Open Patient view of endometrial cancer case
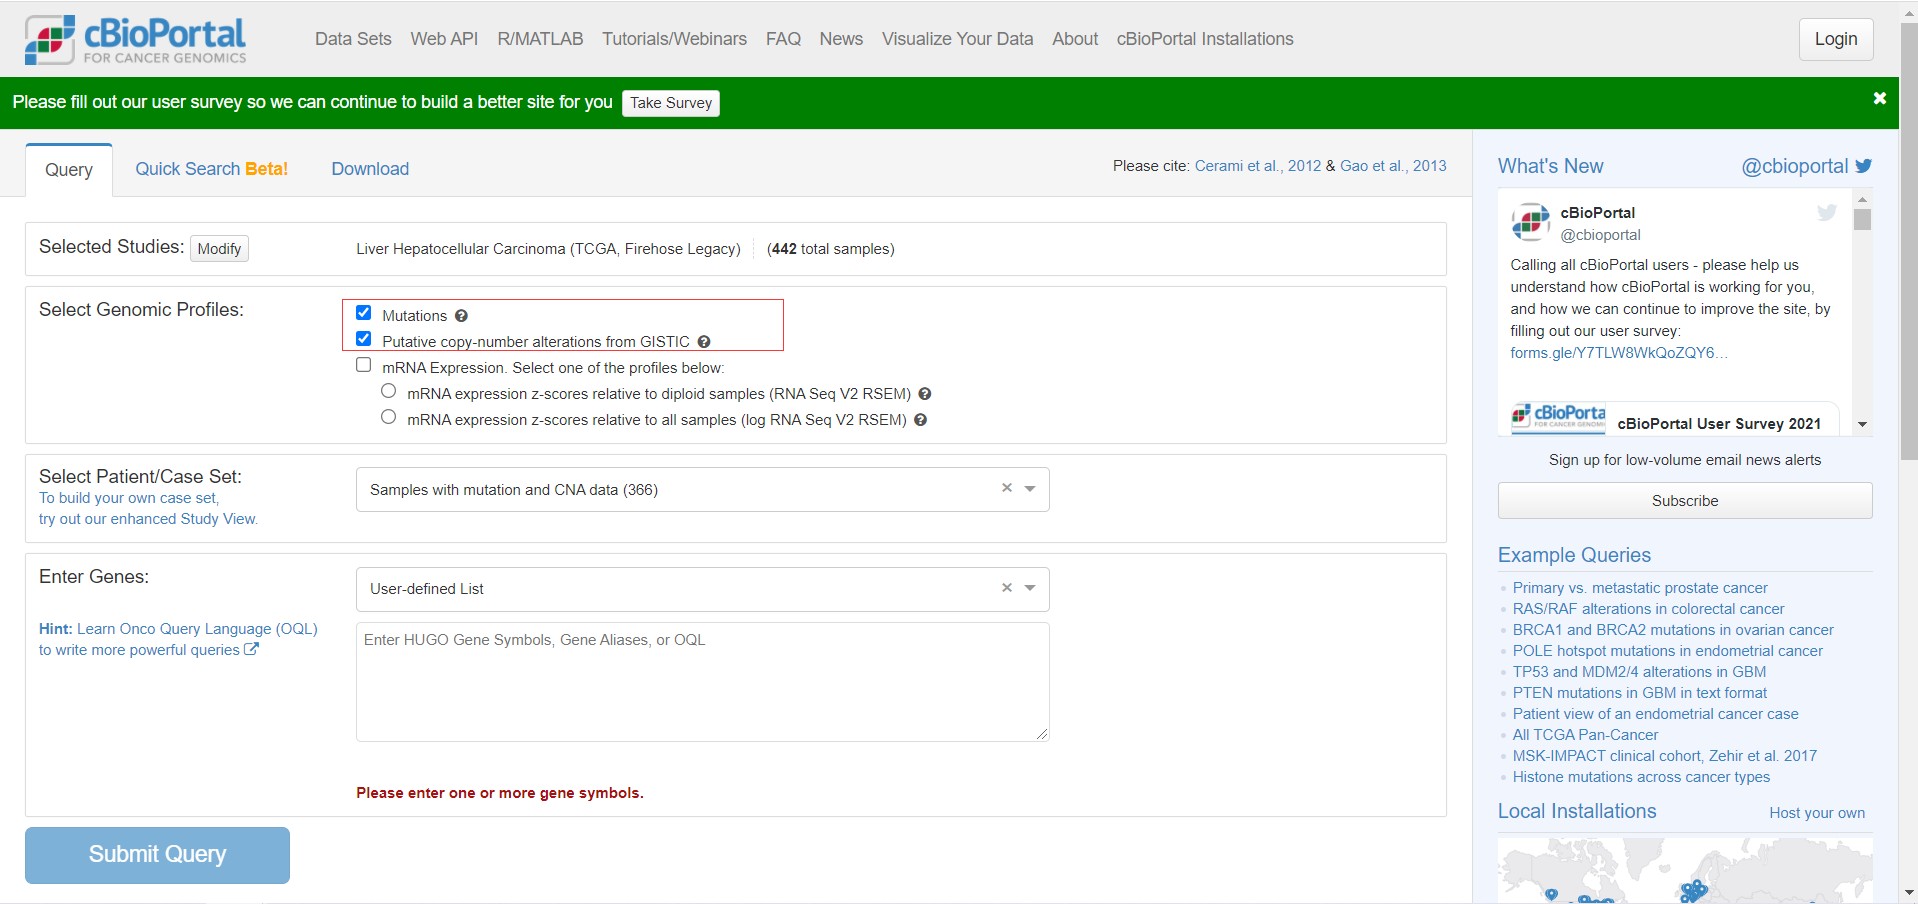Screen dimensions: 1918x904 coord(1656,714)
